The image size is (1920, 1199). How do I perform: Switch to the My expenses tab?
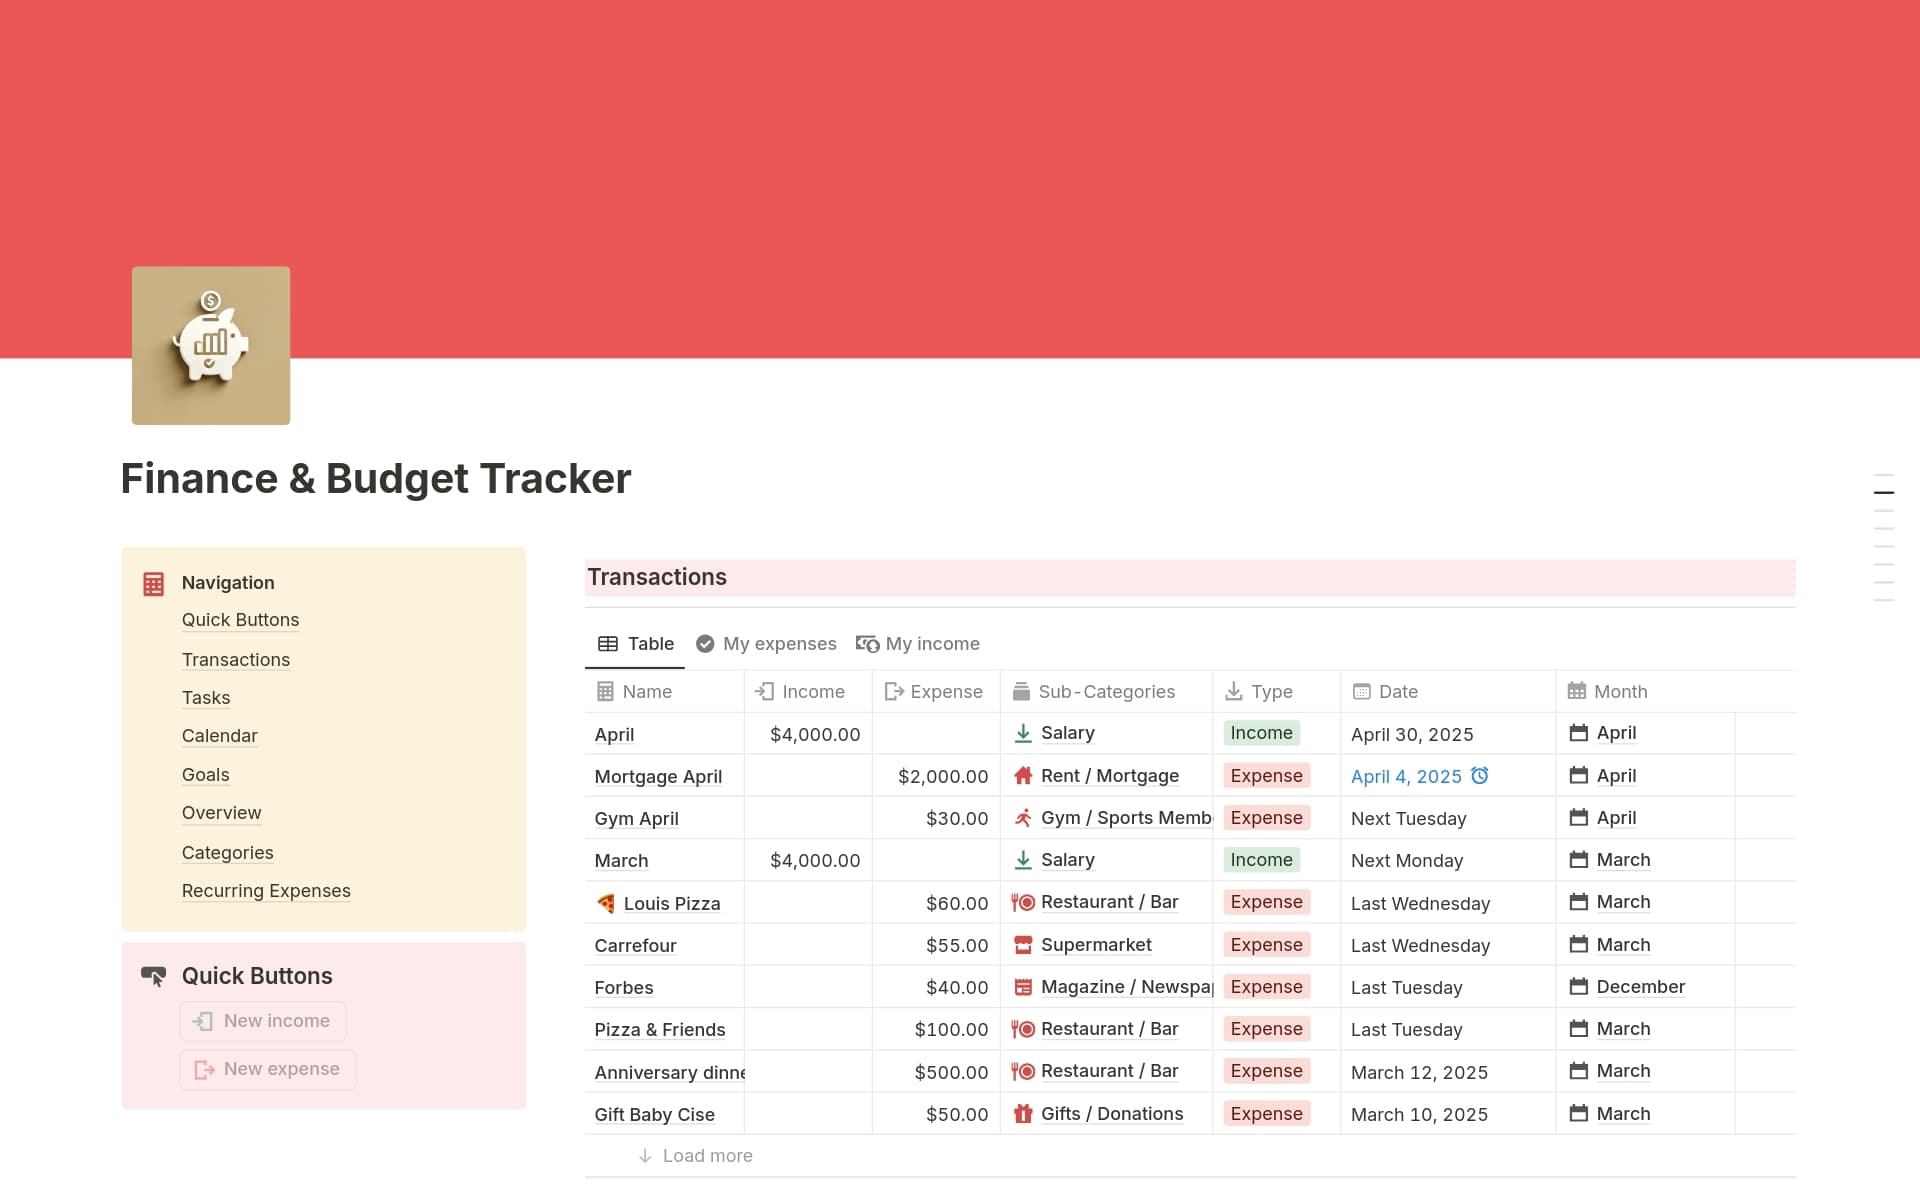pos(766,643)
